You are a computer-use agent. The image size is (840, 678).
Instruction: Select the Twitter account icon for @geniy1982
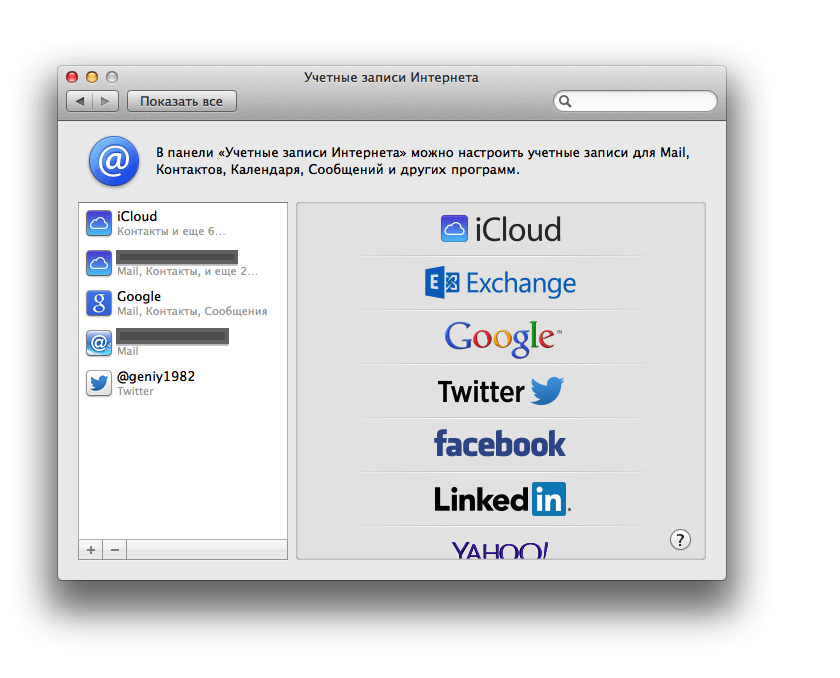coord(99,383)
